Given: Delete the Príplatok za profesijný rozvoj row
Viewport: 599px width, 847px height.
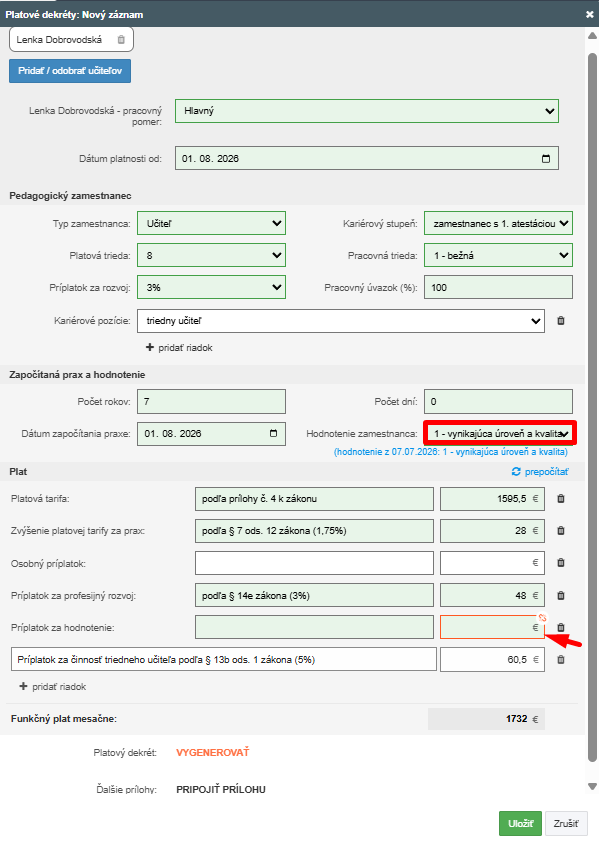Looking at the screenshot, I should (561, 595).
